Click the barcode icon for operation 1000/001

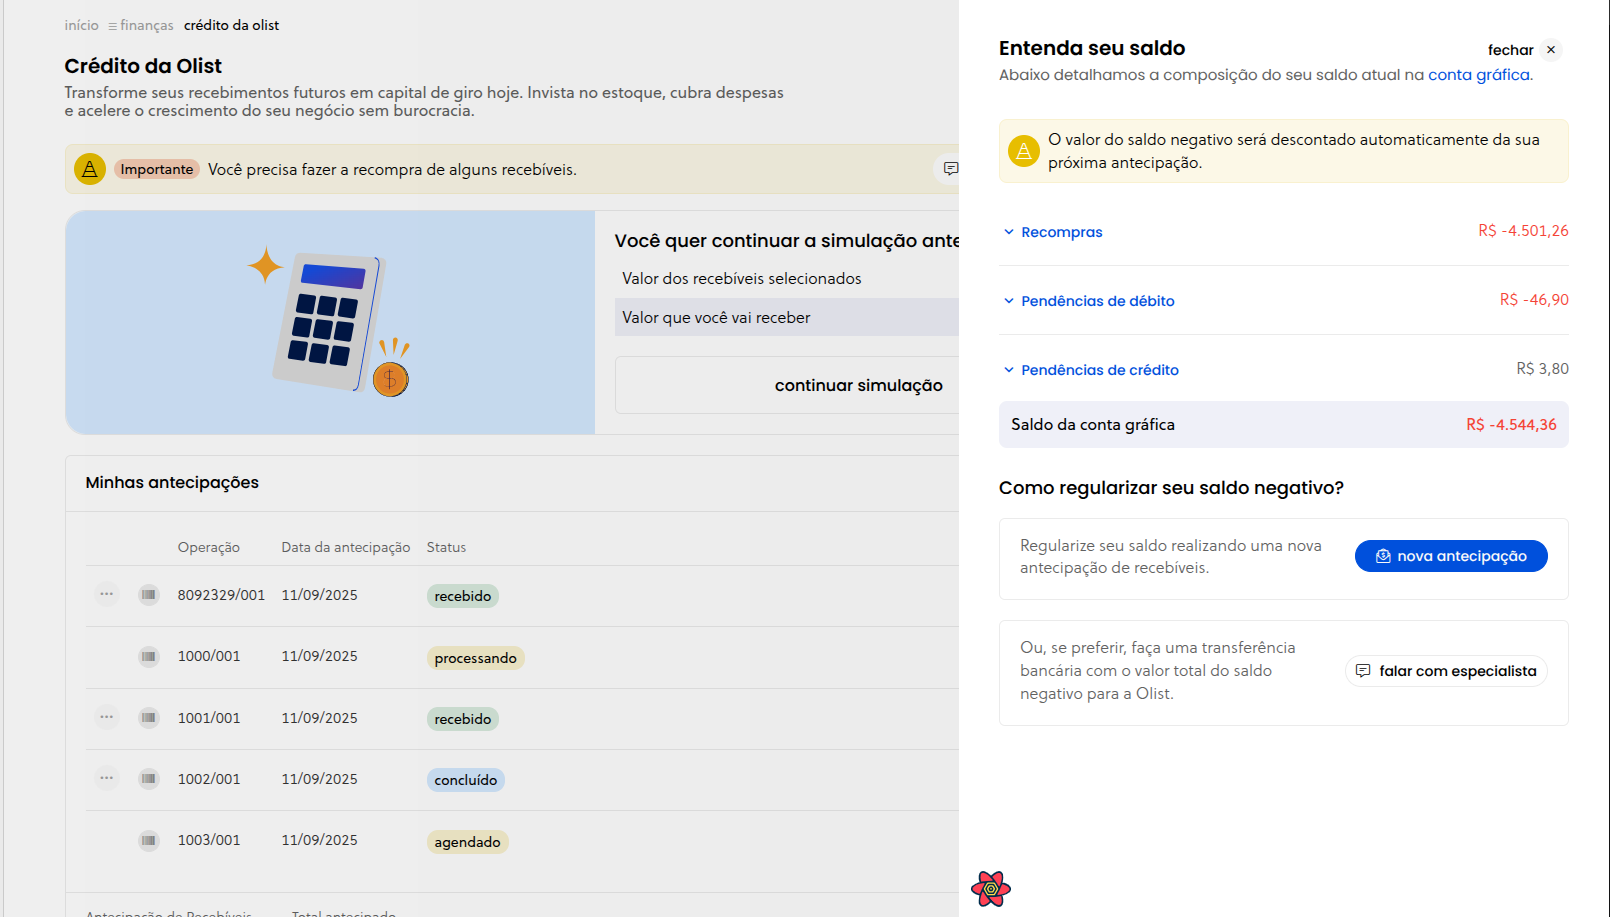149,656
